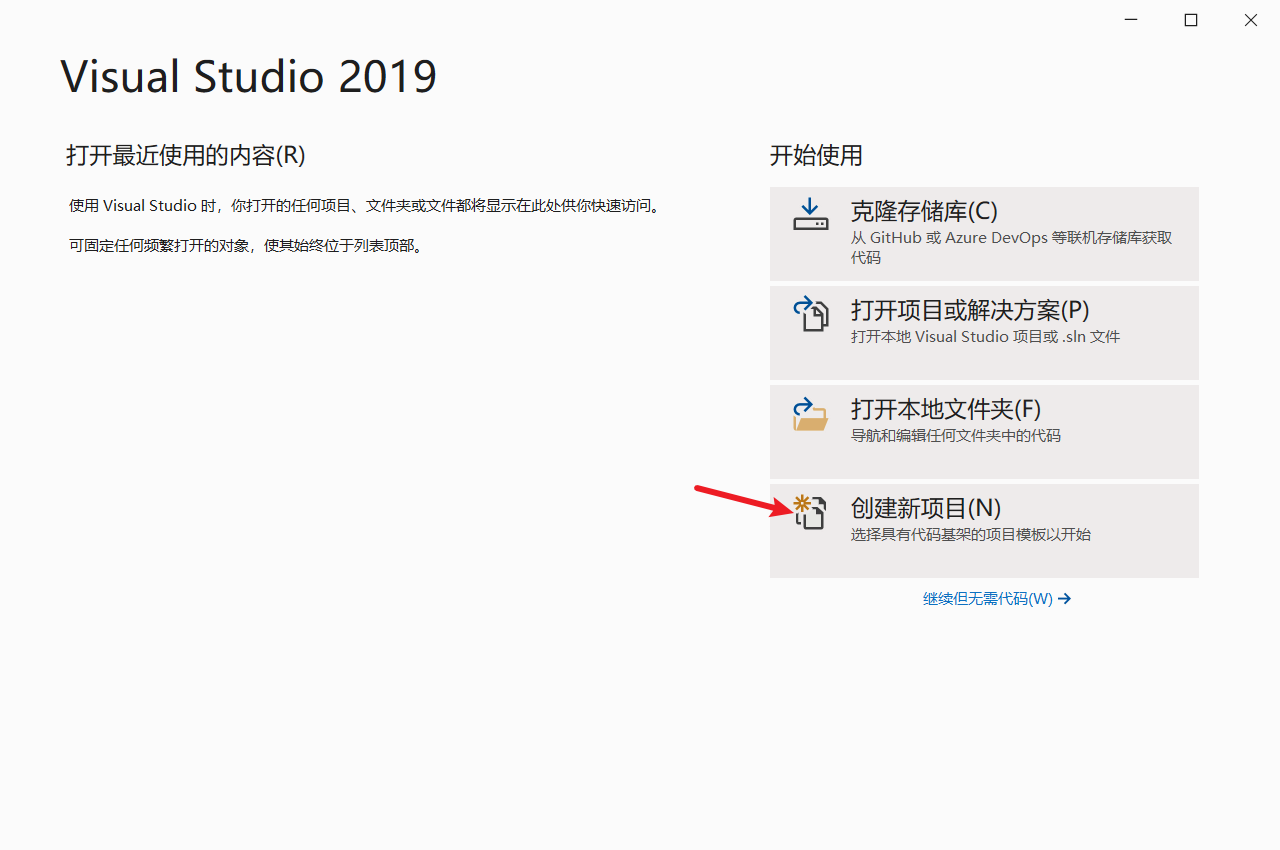Screen dimensions: 1280x850
Task: Click the open local folder icon
Action: click(x=810, y=413)
